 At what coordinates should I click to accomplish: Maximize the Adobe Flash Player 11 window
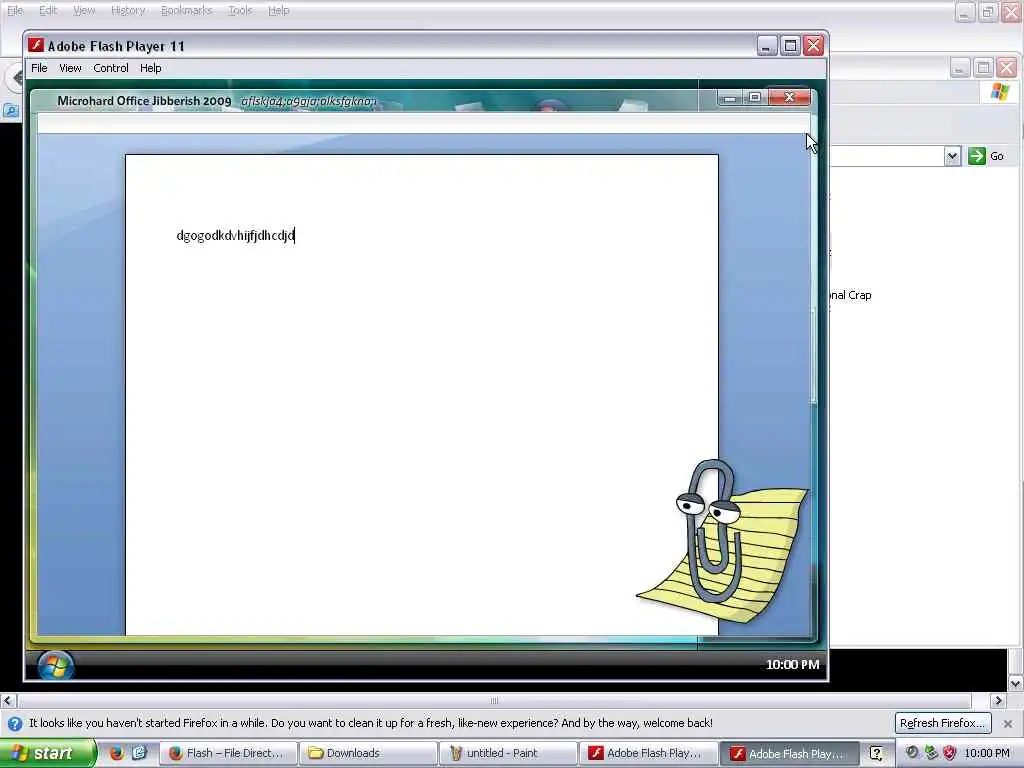point(790,46)
